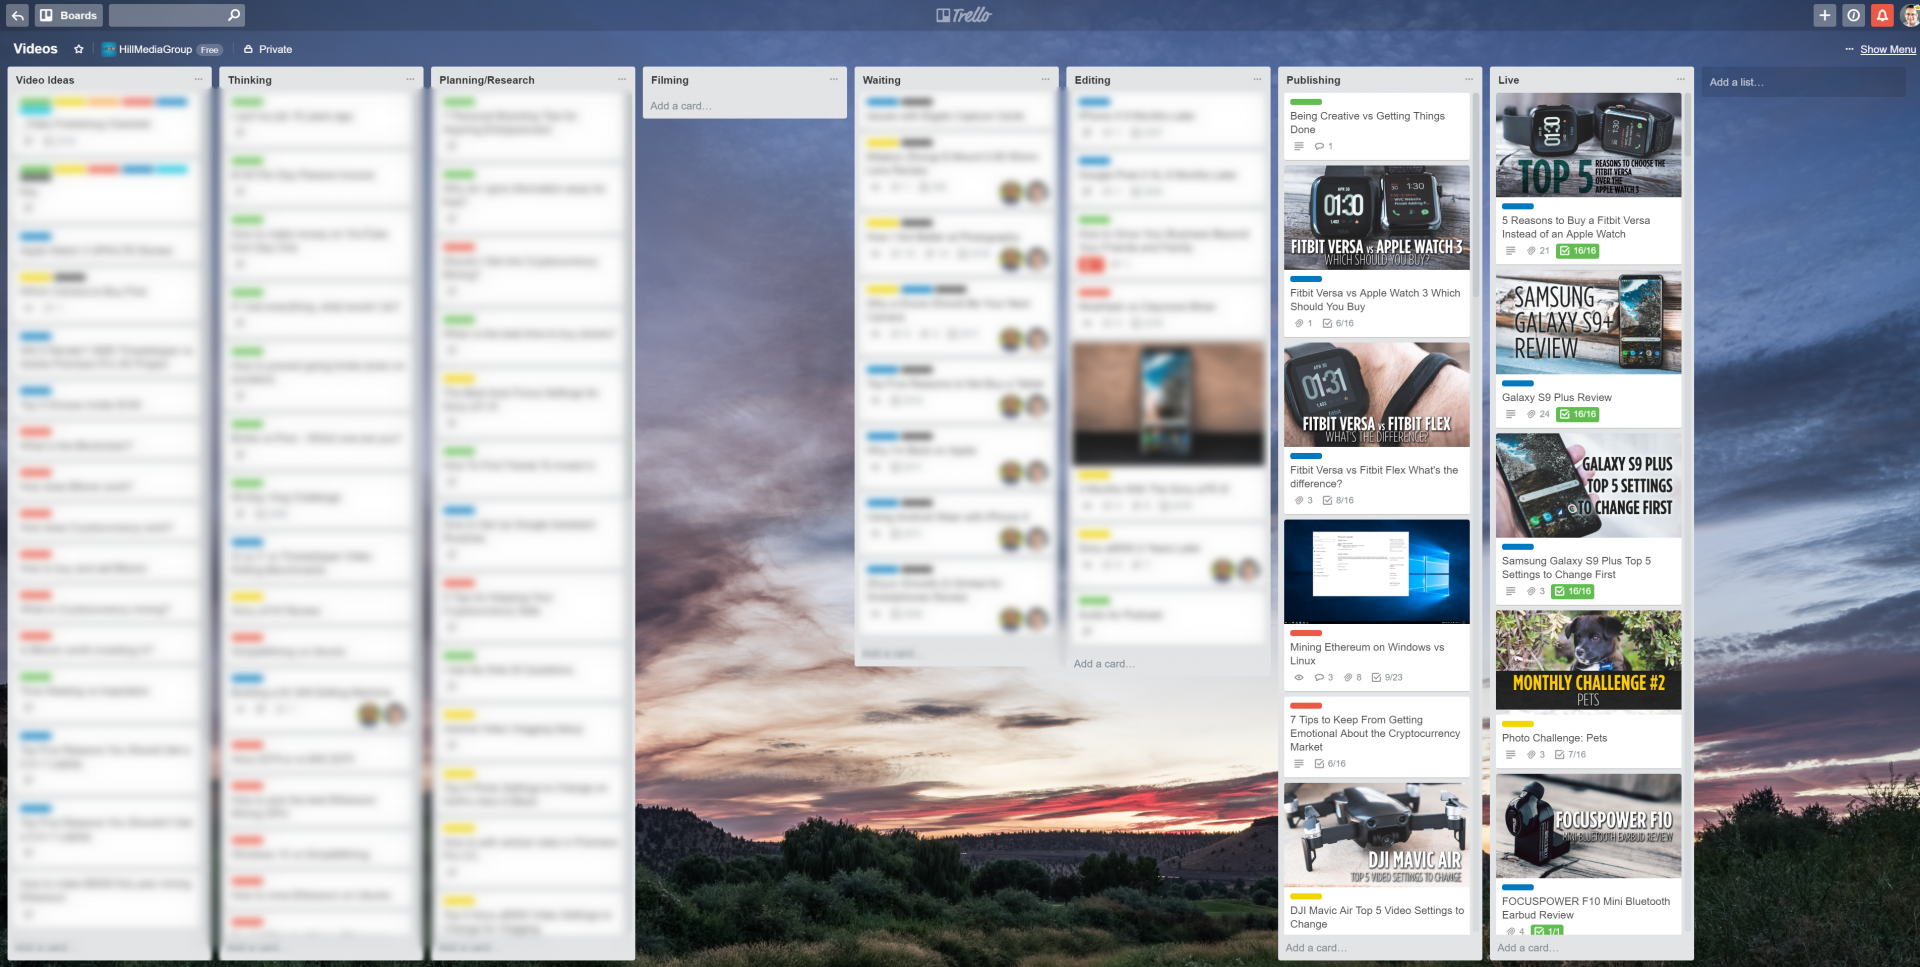Click comment badge on Being Creative card

(1323, 146)
